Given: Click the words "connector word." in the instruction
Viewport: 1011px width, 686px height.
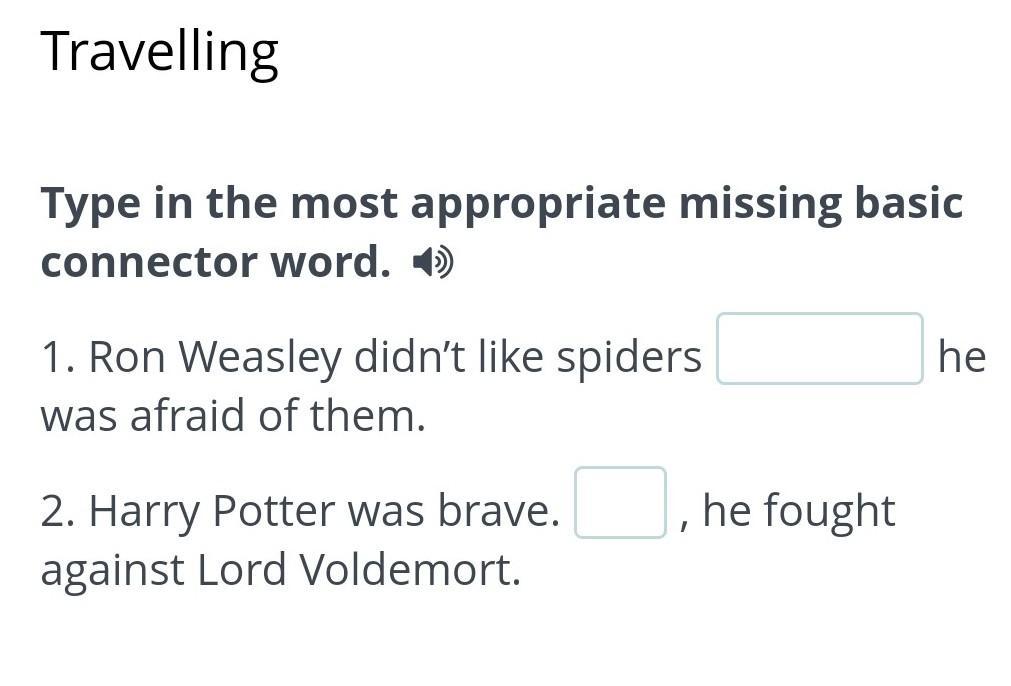Looking at the screenshot, I should (x=215, y=263).
